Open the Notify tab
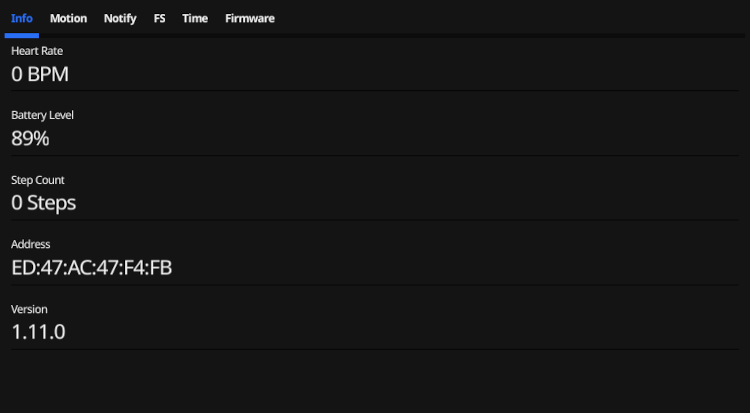Screen dimensions: 750x413 pyautogui.click(x=120, y=18)
